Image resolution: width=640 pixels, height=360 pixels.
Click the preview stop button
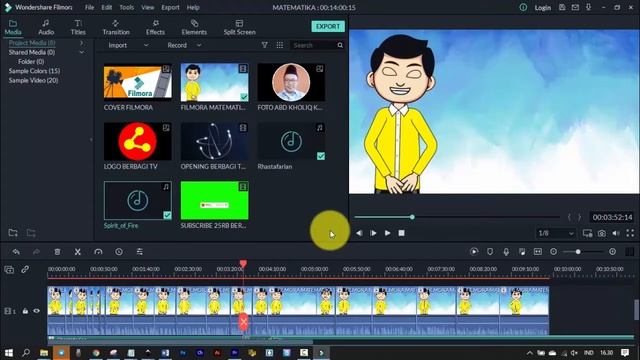point(402,233)
